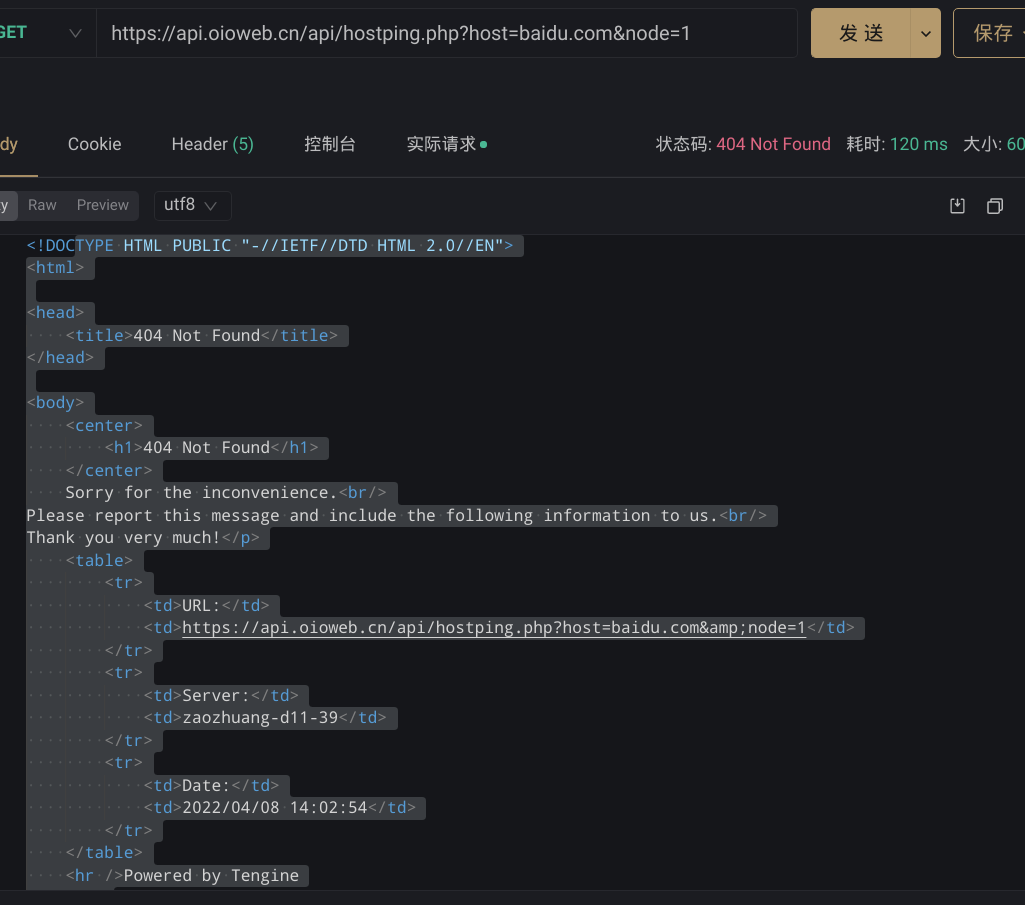The image size is (1025, 905).
Task: Open the utf8 encoding dropdown
Action: (x=192, y=205)
